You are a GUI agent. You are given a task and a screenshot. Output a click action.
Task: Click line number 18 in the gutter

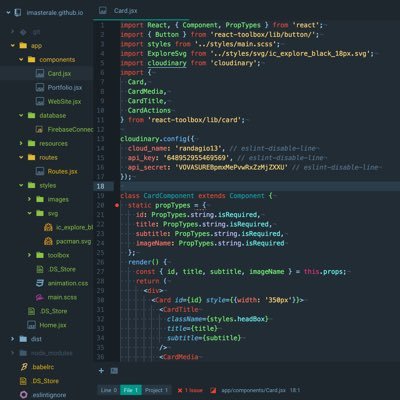(x=100, y=186)
